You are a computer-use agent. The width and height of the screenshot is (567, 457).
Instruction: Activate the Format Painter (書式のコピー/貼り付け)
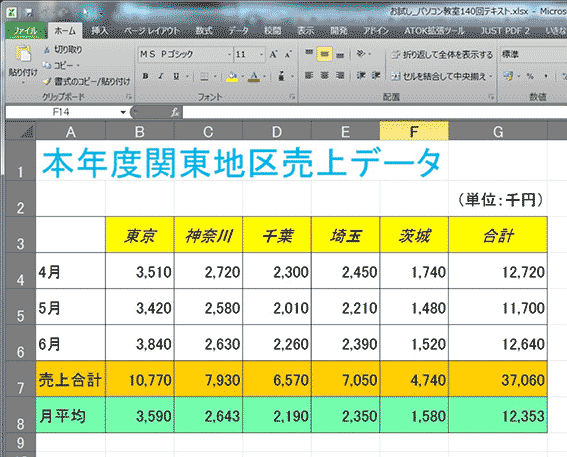tap(86, 82)
